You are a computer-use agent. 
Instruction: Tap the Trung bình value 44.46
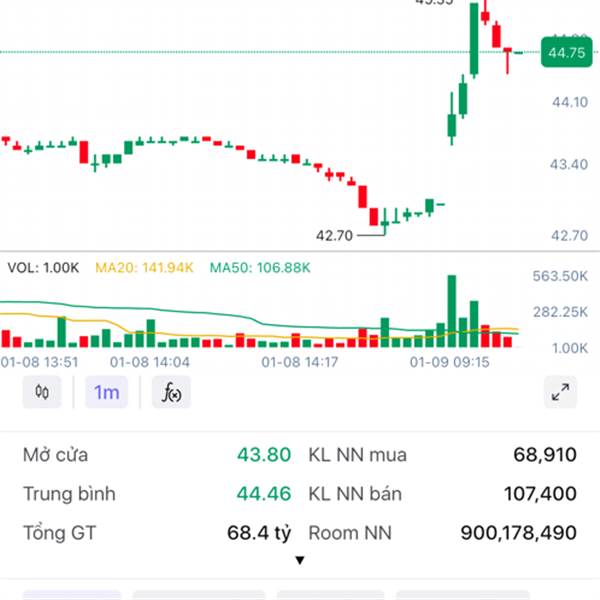point(264,494)
